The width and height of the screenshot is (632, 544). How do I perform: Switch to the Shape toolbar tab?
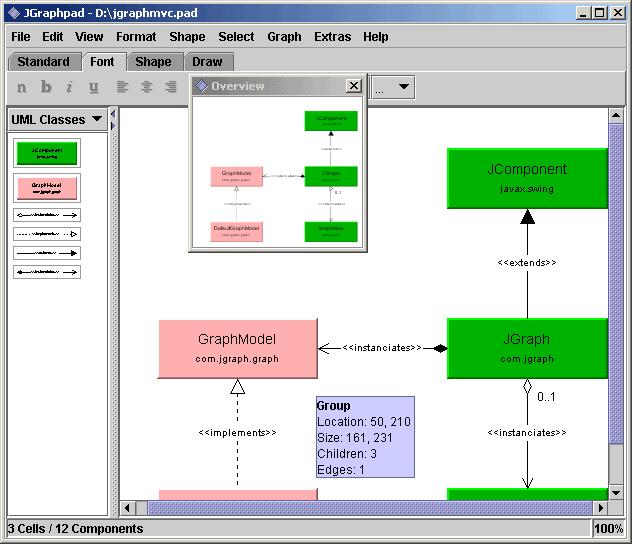pos(154,62)
